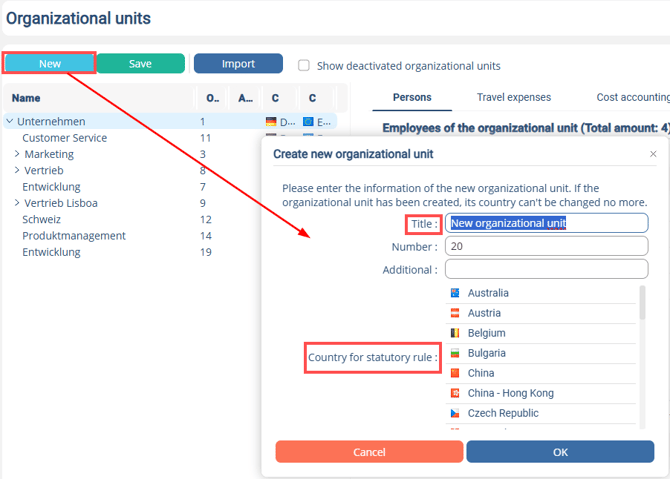Viewport: 670px width, 479px height.
Task: Select the China - Hong Kong flag icon
Action: [455, 393]
